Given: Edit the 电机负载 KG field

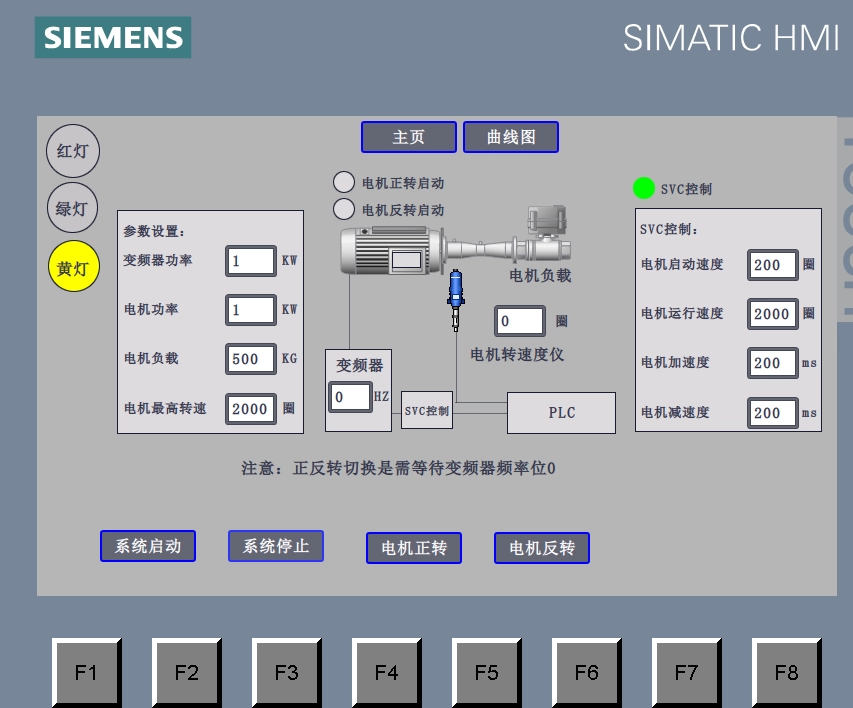Looking at the screenshot, I should [x=251, y=359].
